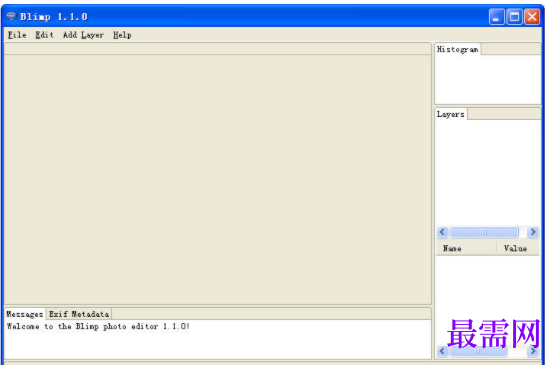Click the Layers panel horizontal scrollbar thumb
The image size is (559, 365).
484,232
